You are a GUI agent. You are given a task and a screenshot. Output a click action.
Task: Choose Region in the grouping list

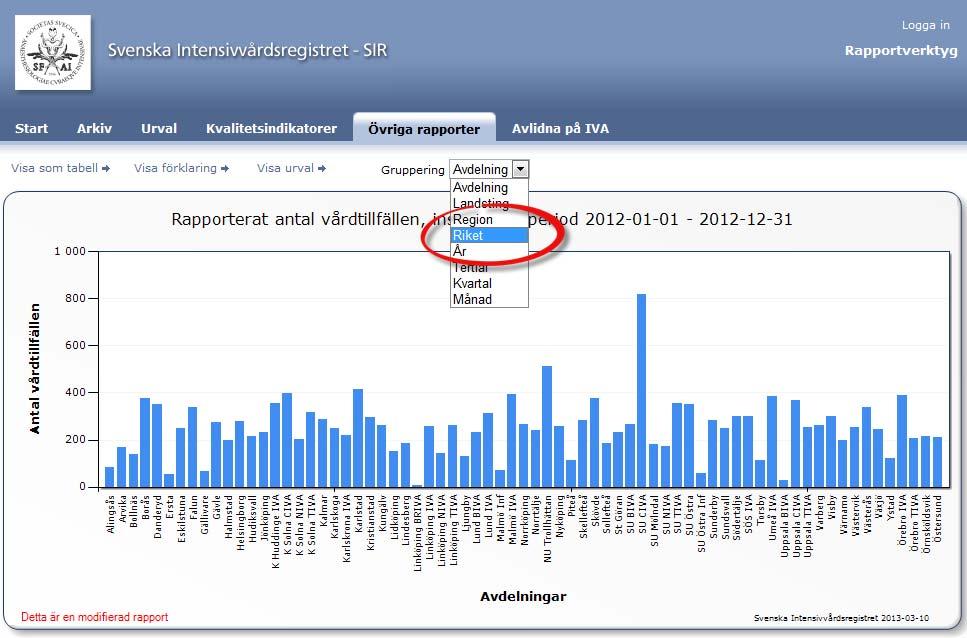point(489,219)
